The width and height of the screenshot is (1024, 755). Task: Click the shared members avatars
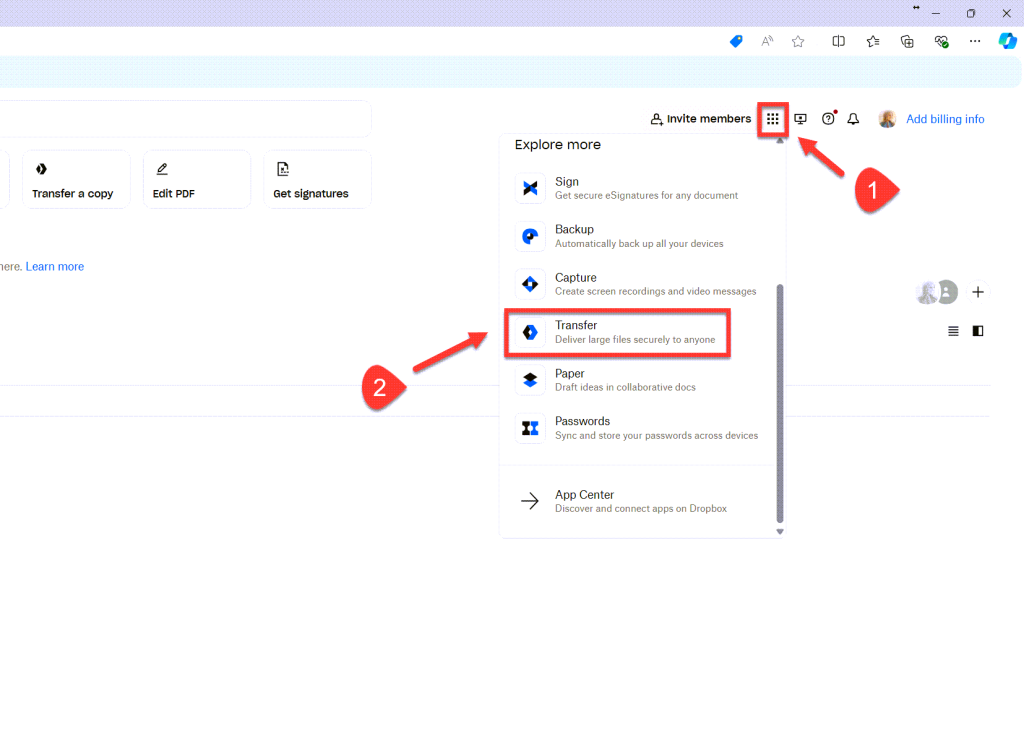(936, 292)
